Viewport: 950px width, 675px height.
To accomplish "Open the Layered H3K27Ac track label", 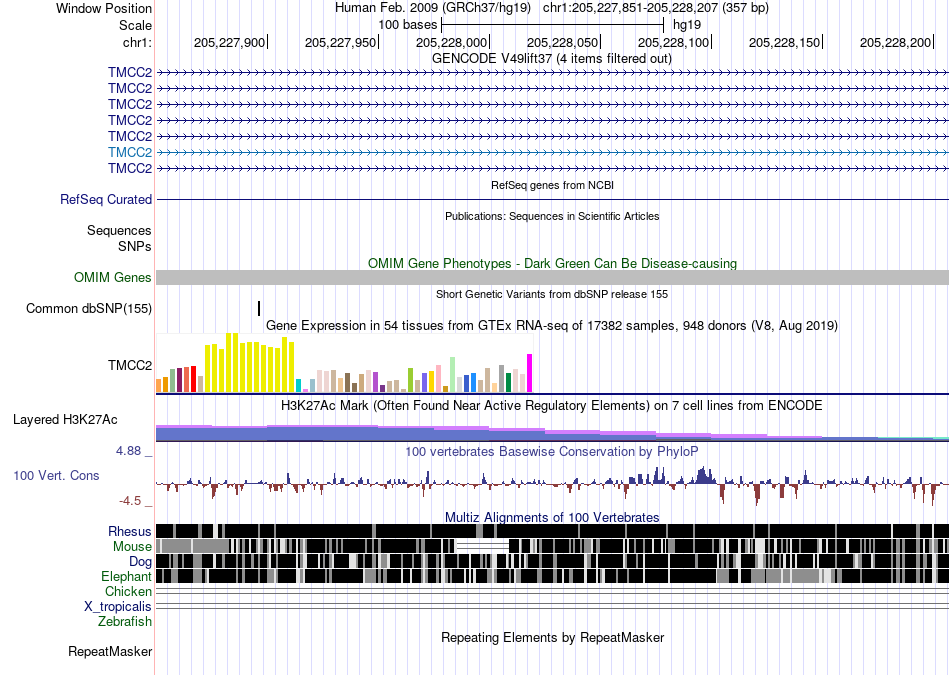I will 65,419.
